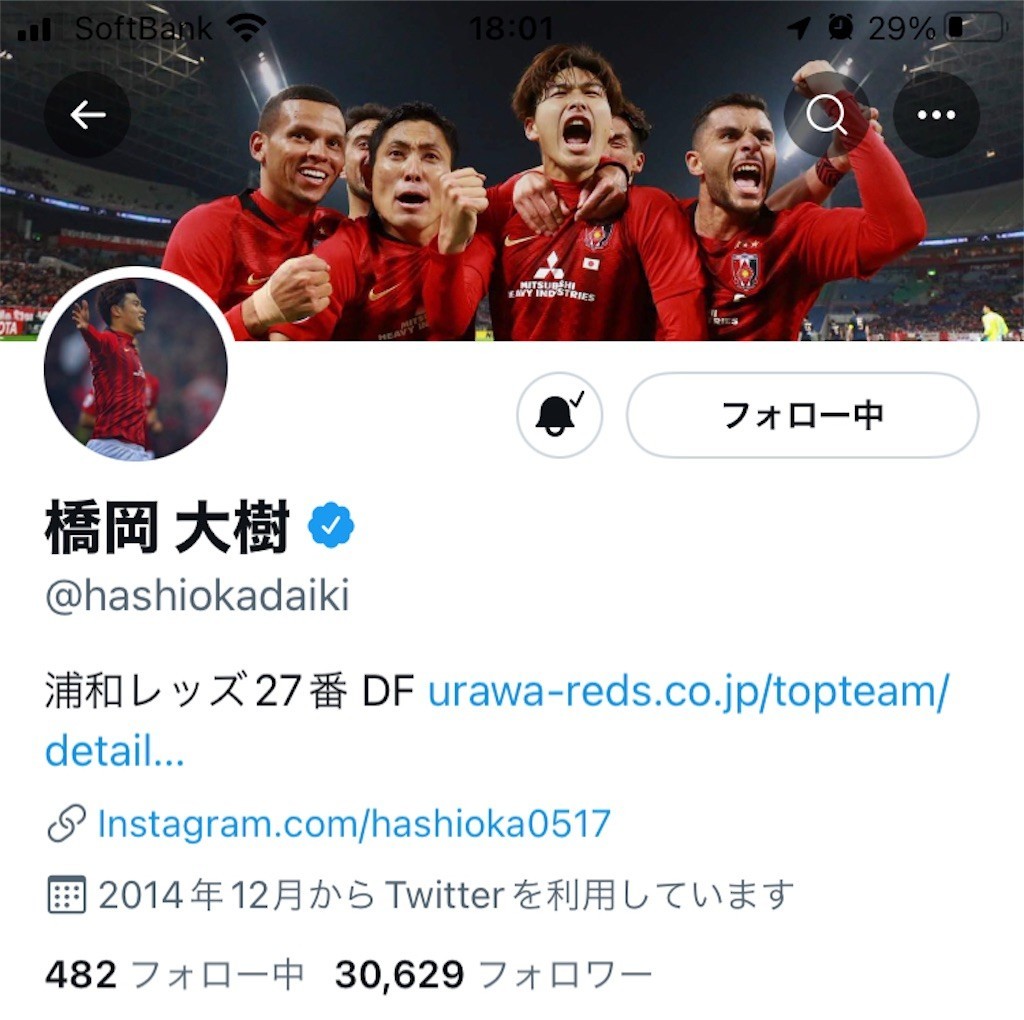Toggle the notification bell for this account
Image resolution: width=1024 pixels, height=1020 pixels.
559,415
